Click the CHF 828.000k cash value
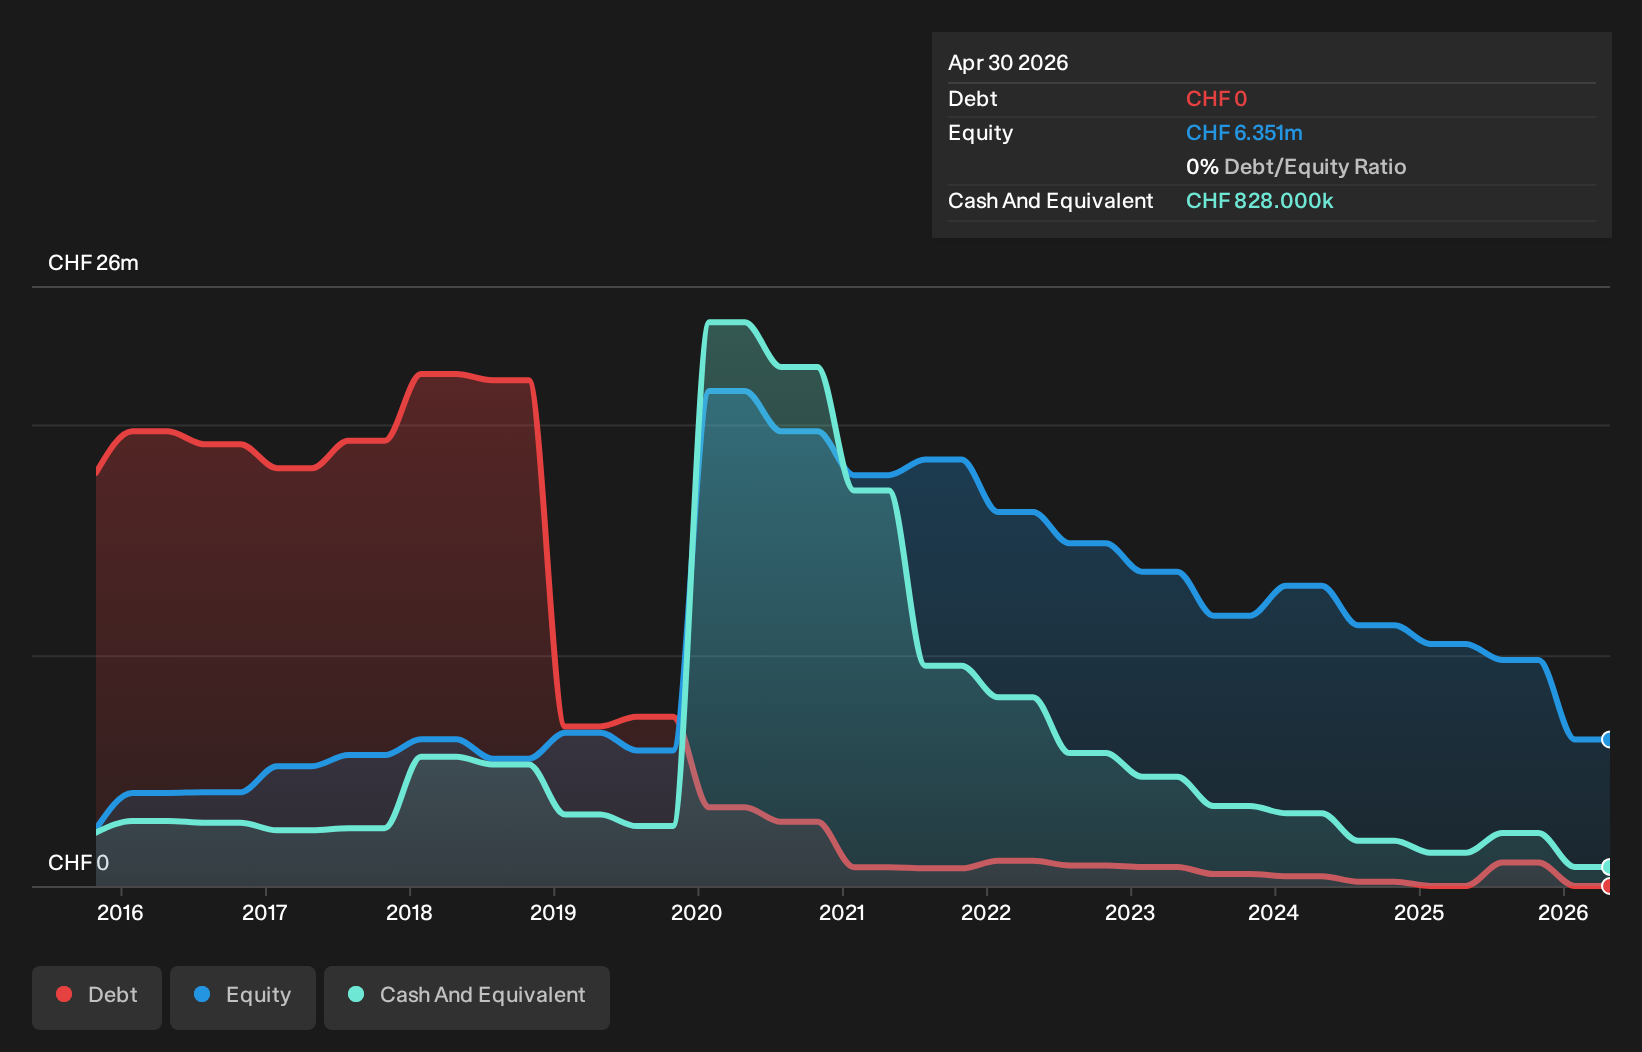 coord(1260,201)
